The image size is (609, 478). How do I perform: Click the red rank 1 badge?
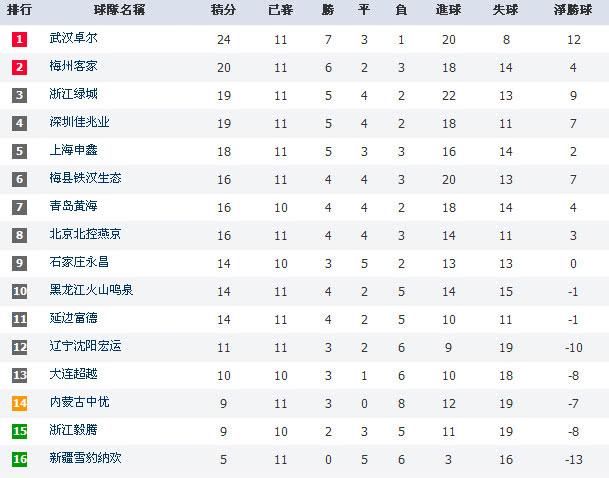20,39
